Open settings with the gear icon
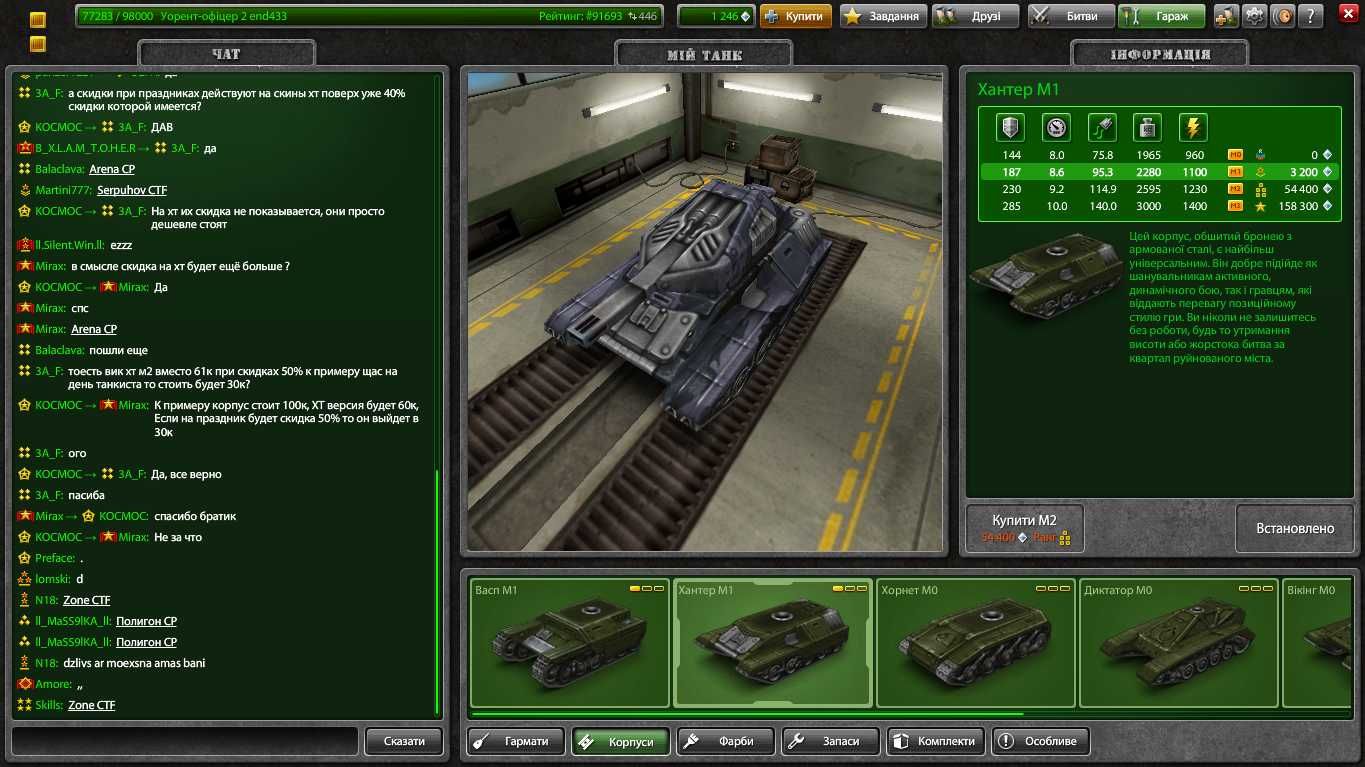 [1254, 16]
